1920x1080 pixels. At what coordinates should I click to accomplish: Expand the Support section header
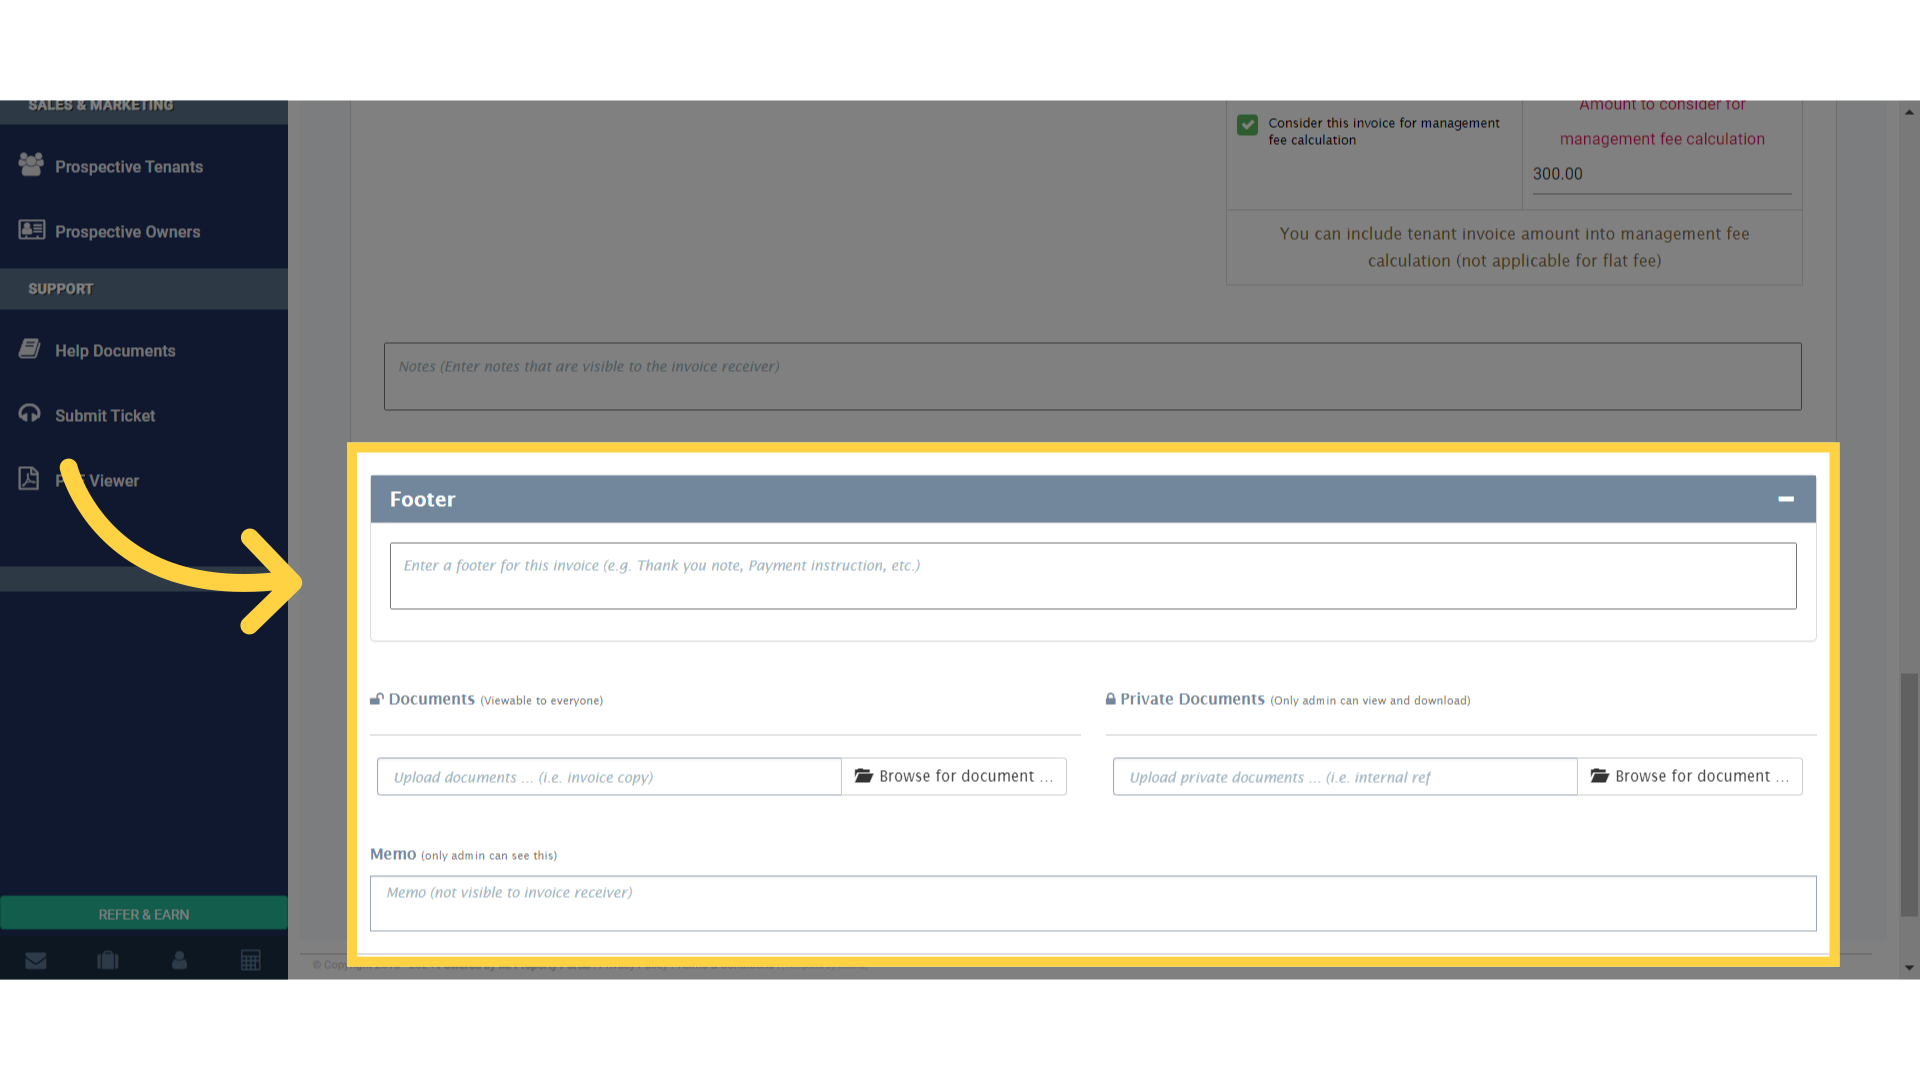(x=61, y=289)
